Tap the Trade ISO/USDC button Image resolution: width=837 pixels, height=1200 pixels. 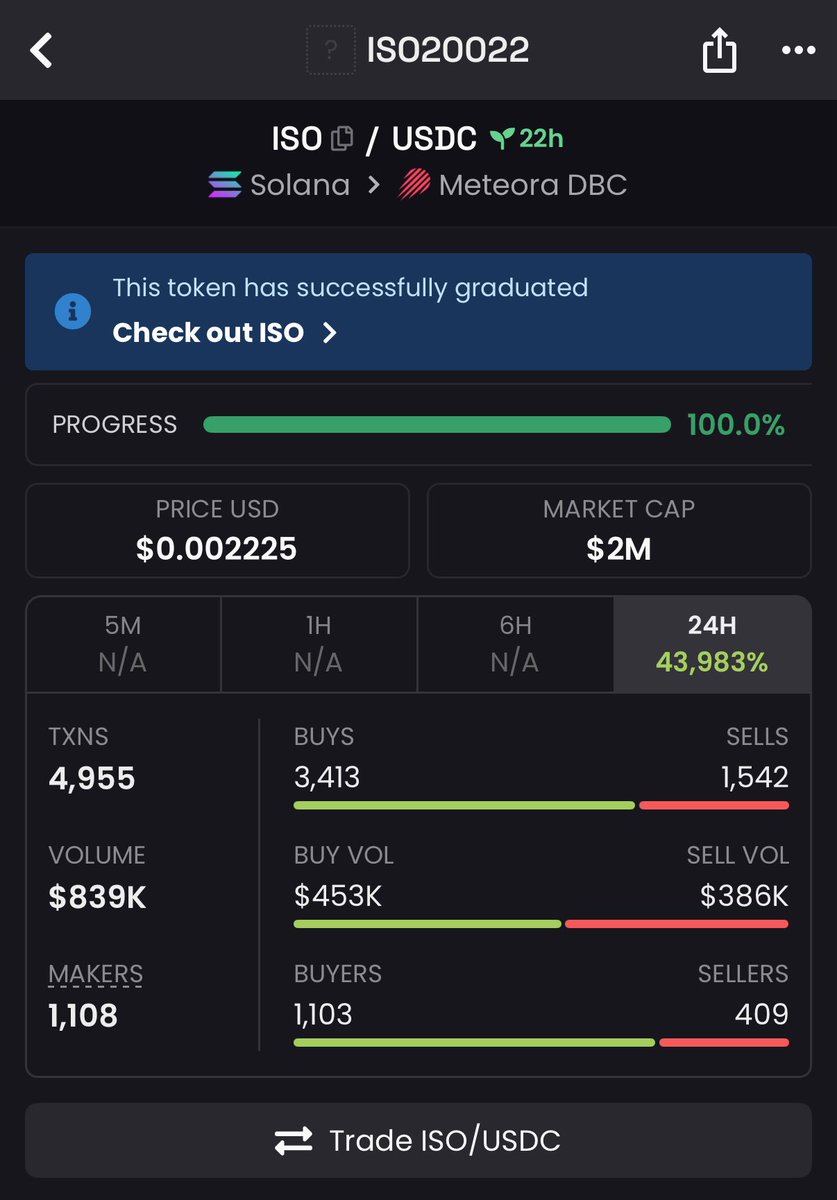418,1141
